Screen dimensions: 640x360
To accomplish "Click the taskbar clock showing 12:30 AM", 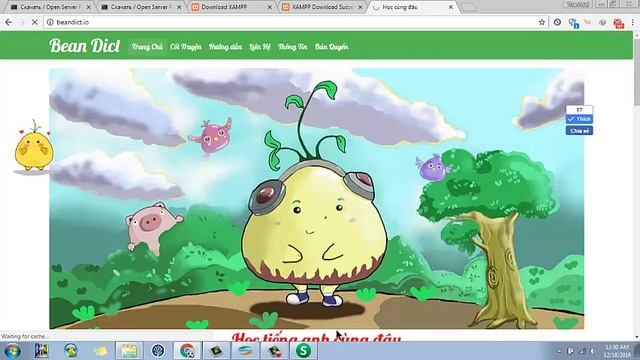I will (617, 351).
